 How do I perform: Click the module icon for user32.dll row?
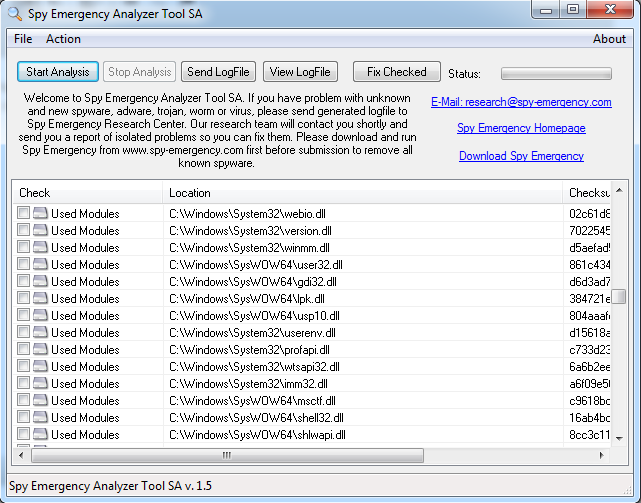[x=40, y=264]
